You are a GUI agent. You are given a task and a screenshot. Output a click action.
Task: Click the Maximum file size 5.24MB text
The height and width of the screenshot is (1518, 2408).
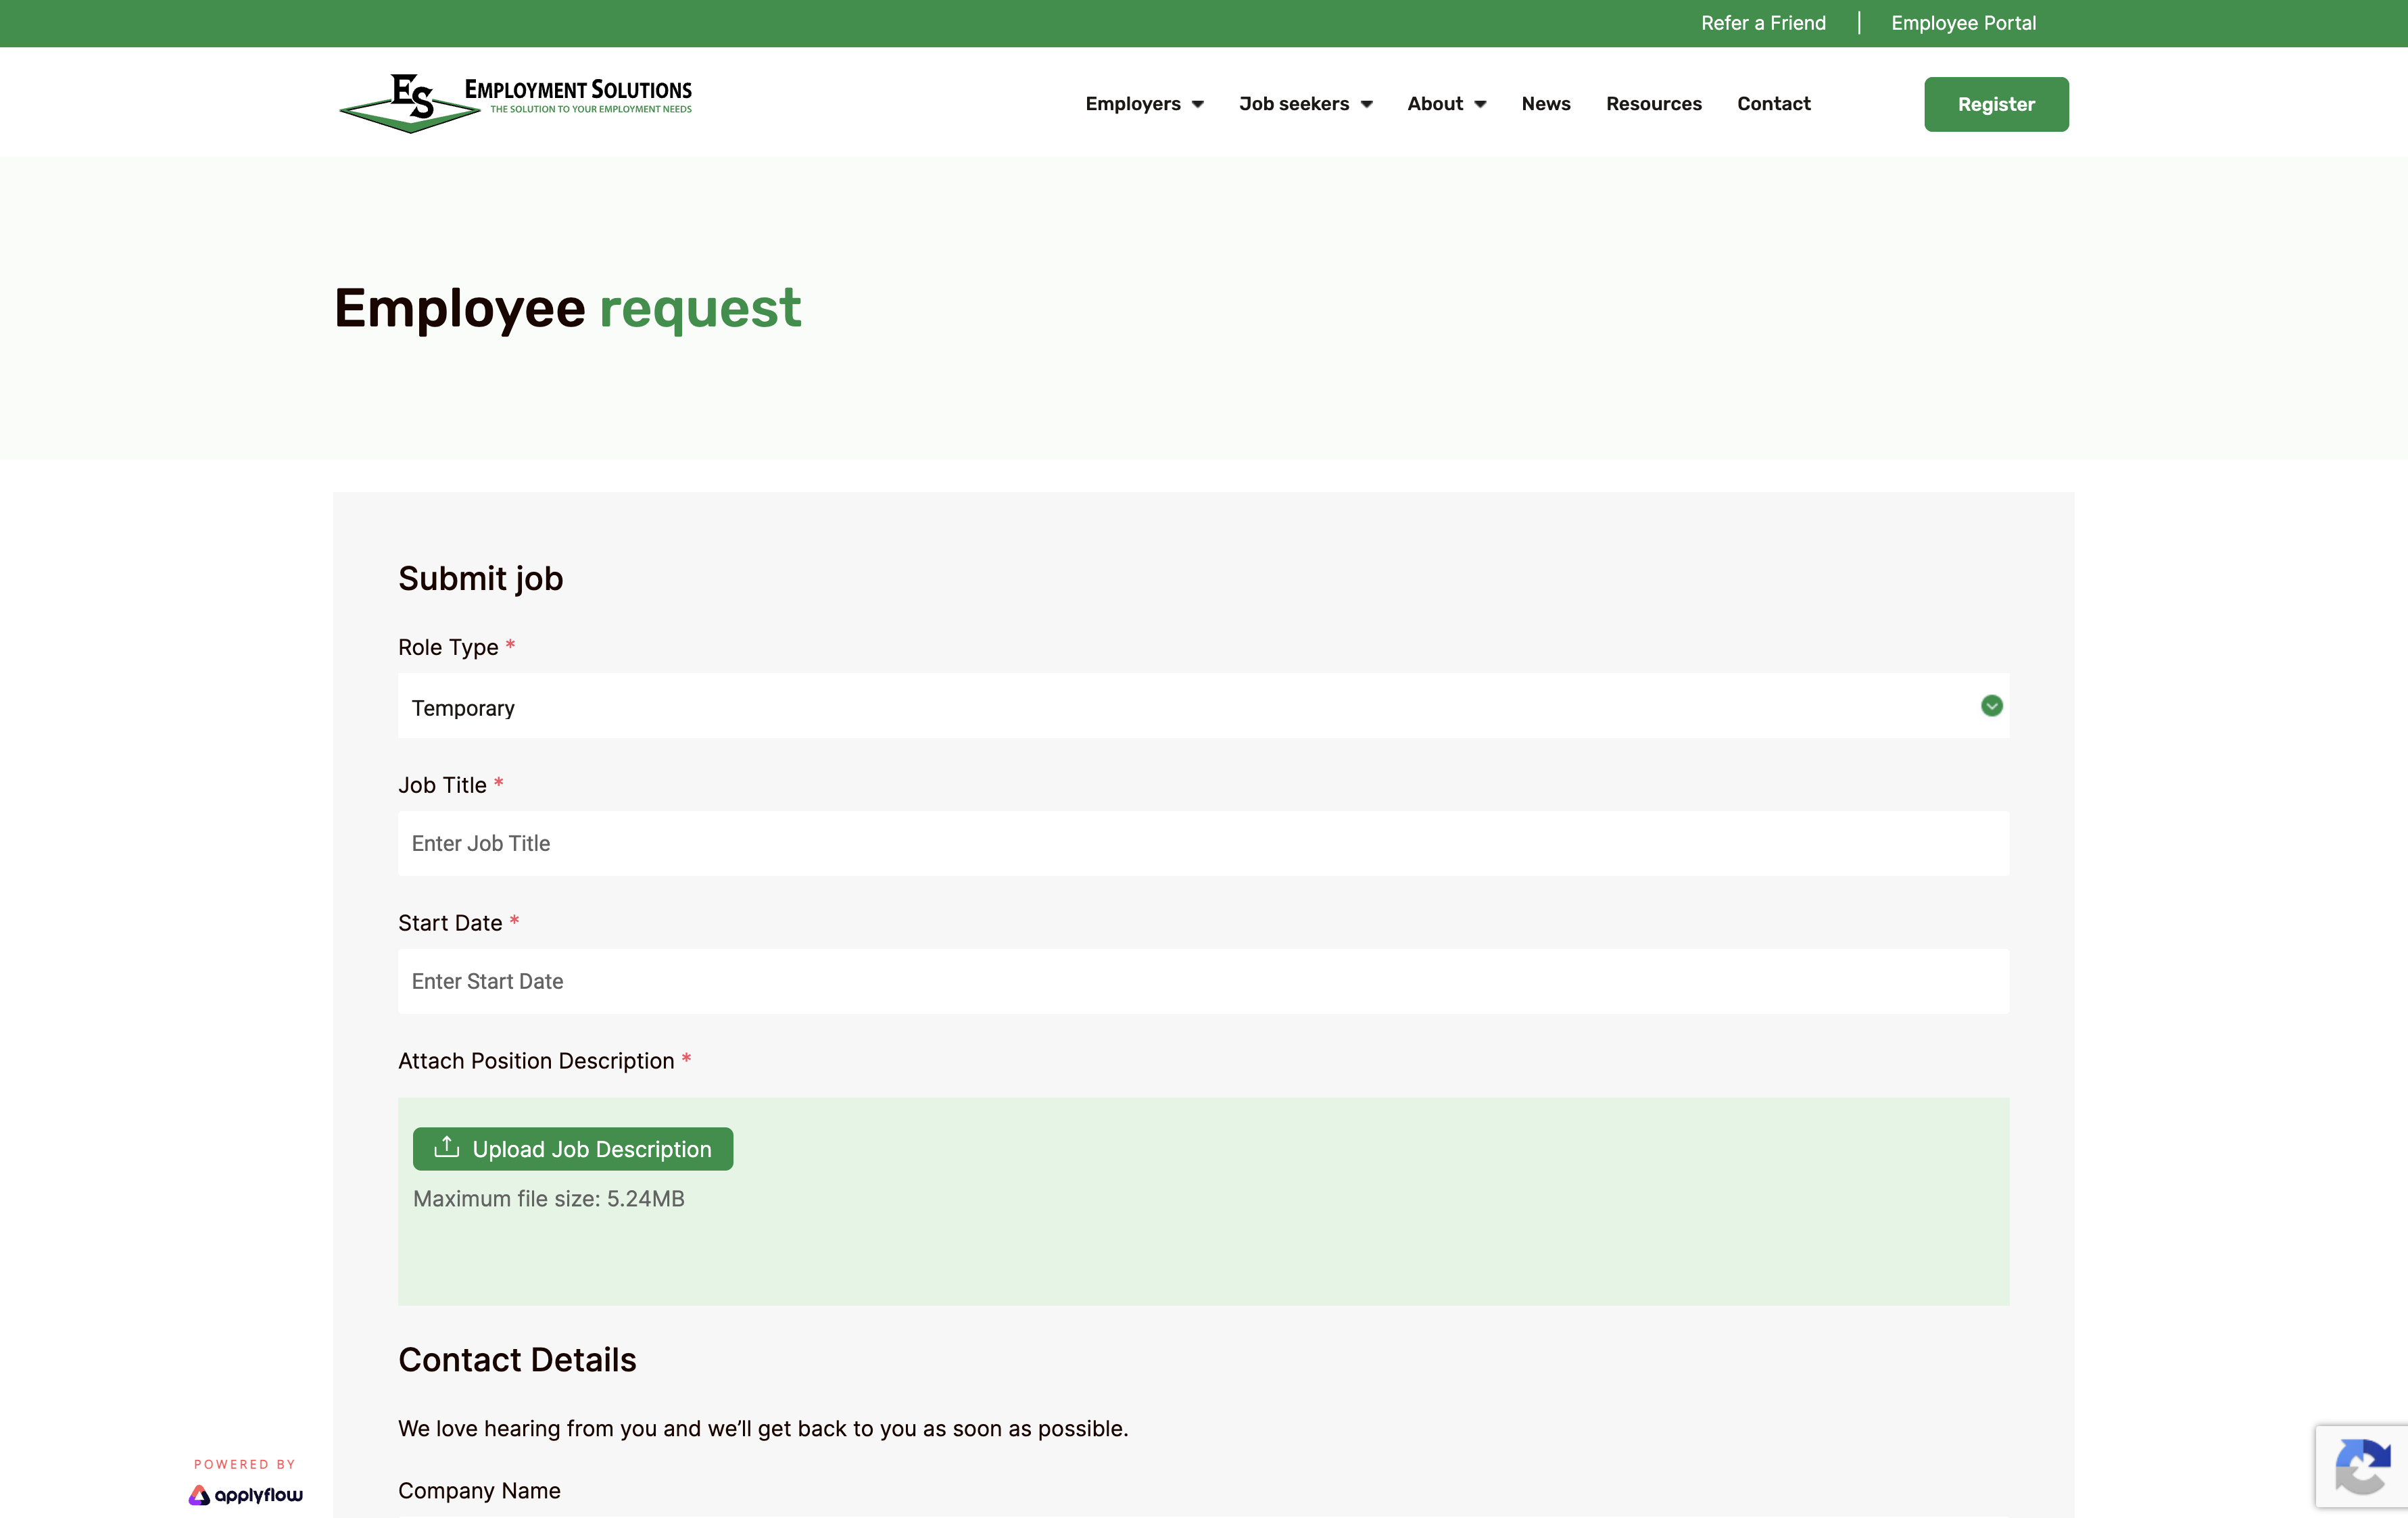coord(548,1198)
